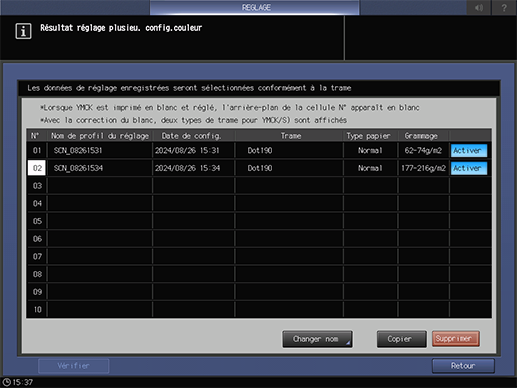The height and width of the screenshot is (388, 517).
Task: Select empty row number 10
Action: 37,309
